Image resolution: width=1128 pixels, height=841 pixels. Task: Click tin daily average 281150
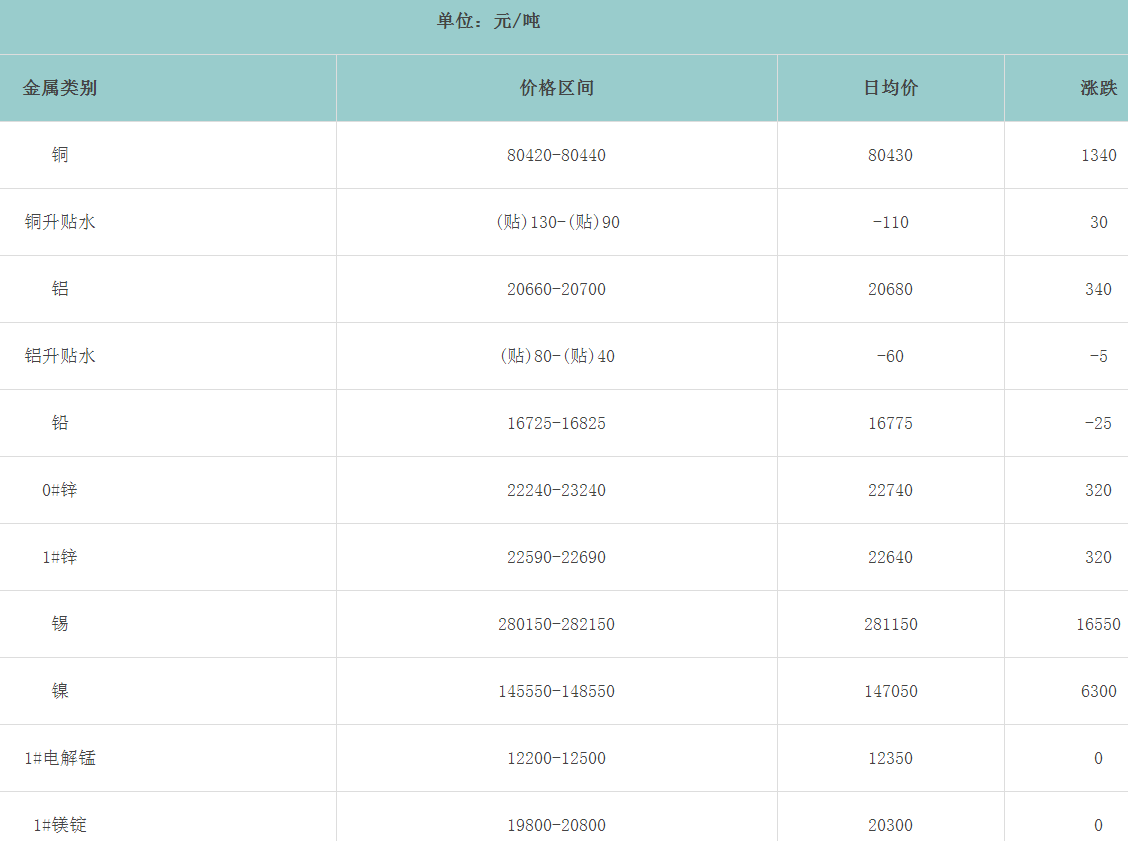point(890,624)
